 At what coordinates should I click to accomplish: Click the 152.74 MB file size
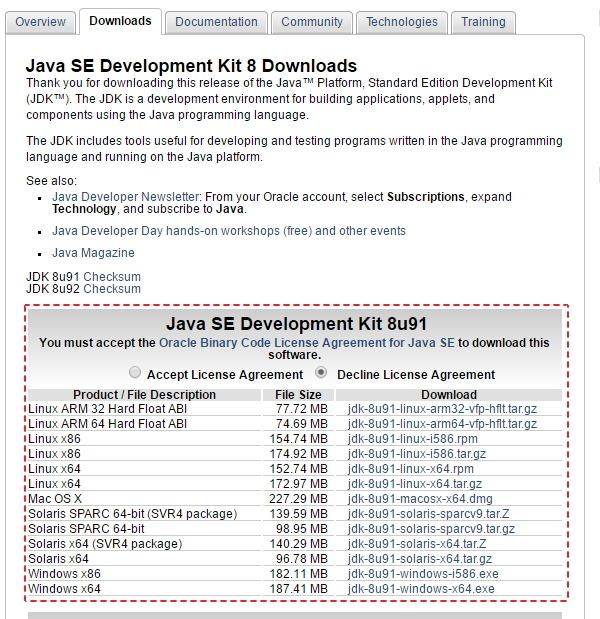[x=298, y=469]
